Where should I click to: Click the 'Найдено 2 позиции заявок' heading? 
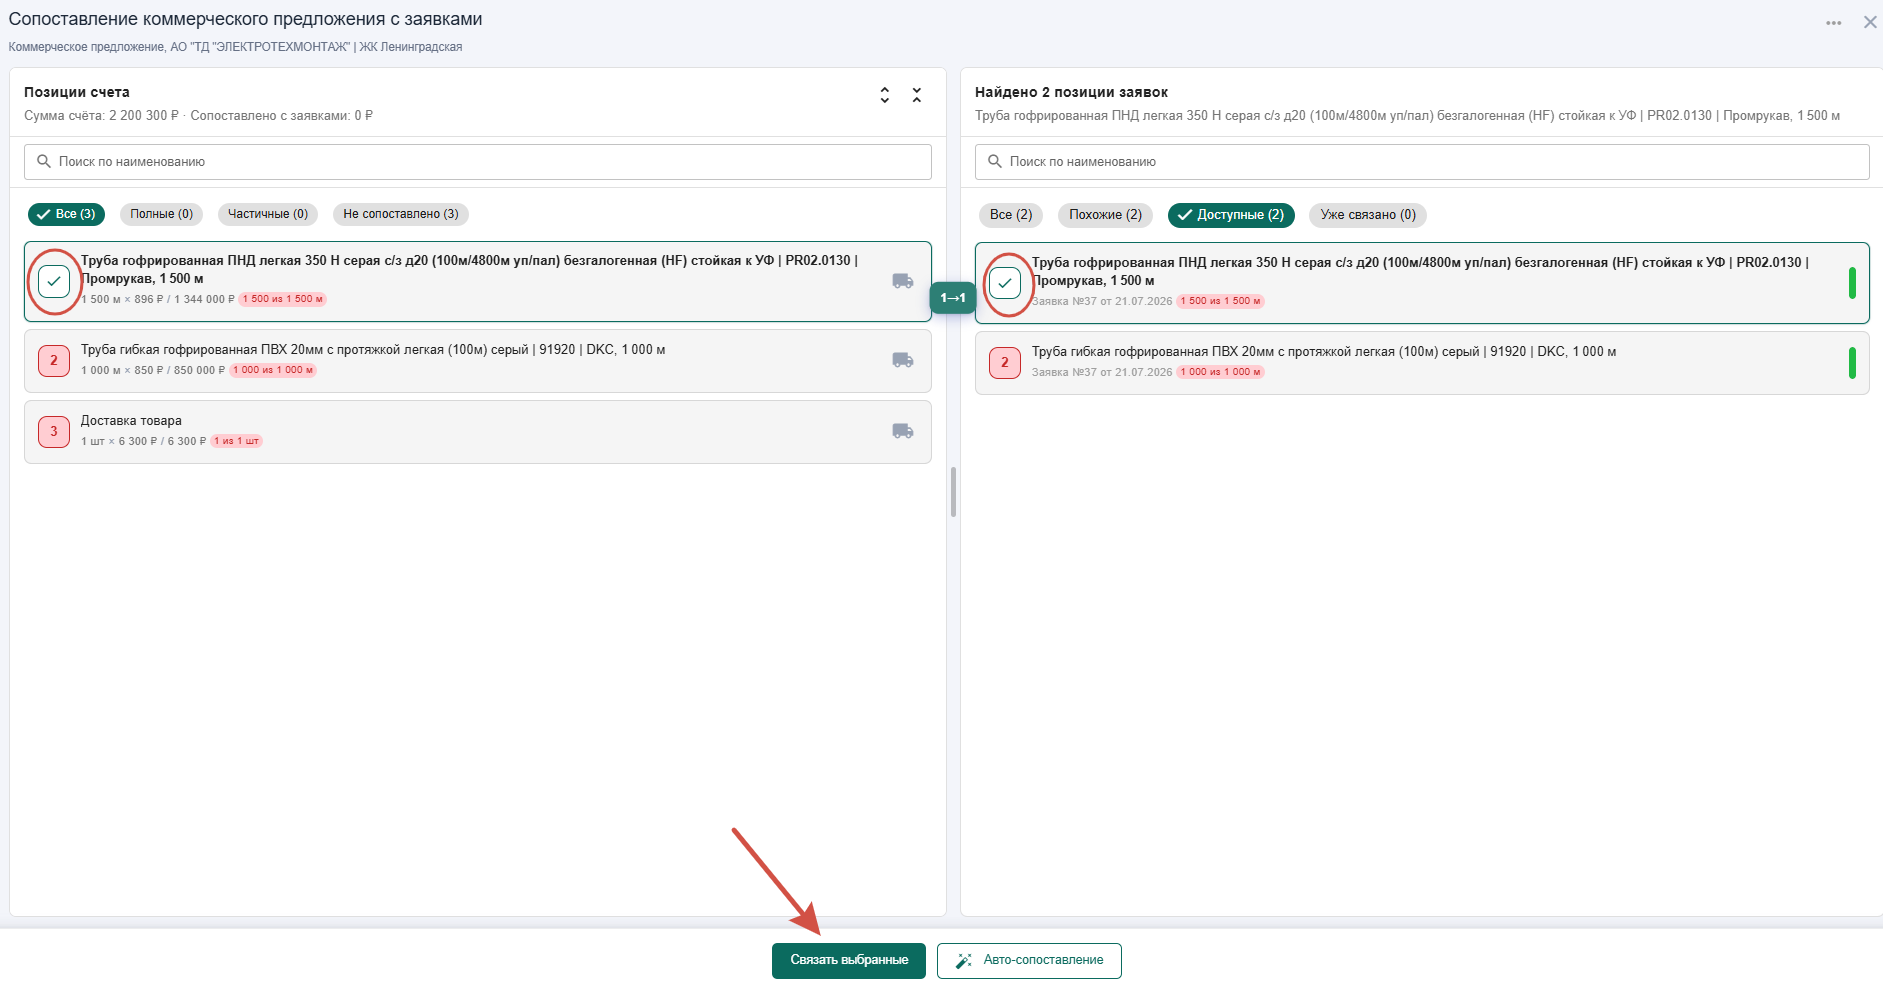[x=1071, y=92]
